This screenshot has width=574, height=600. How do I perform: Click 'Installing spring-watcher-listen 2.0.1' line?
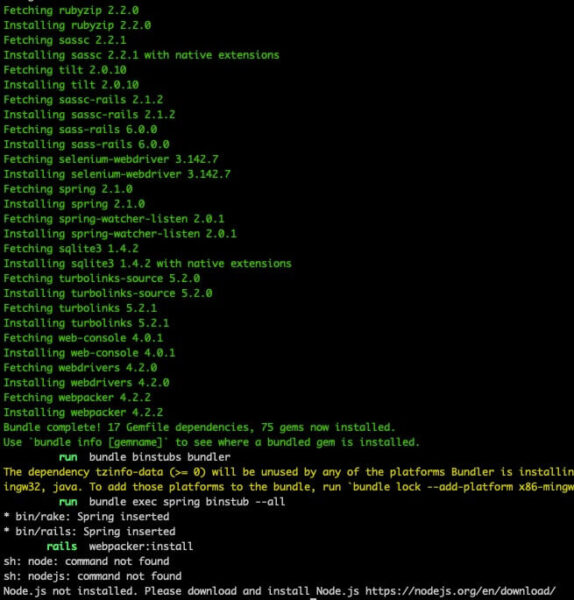coord(120,234)
